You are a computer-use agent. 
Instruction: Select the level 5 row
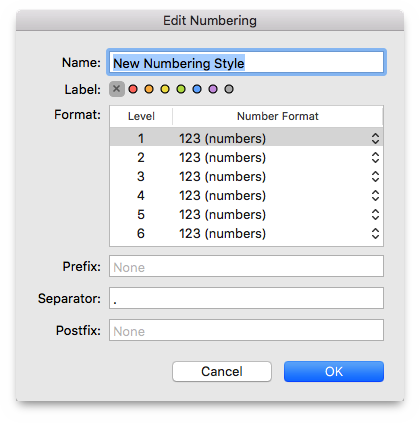pos(246,214)
